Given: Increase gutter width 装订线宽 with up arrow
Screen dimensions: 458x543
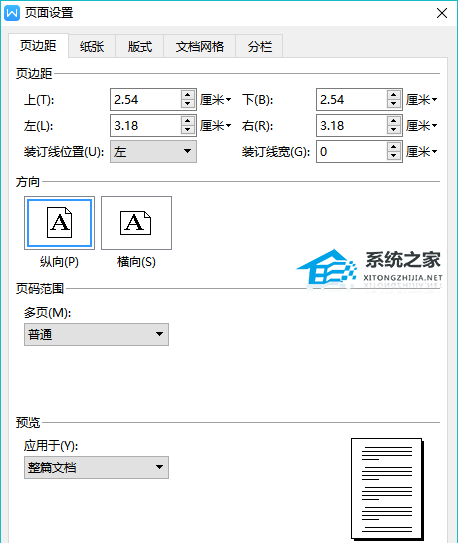Looking at the screenshot, I should tap(393, 147).
